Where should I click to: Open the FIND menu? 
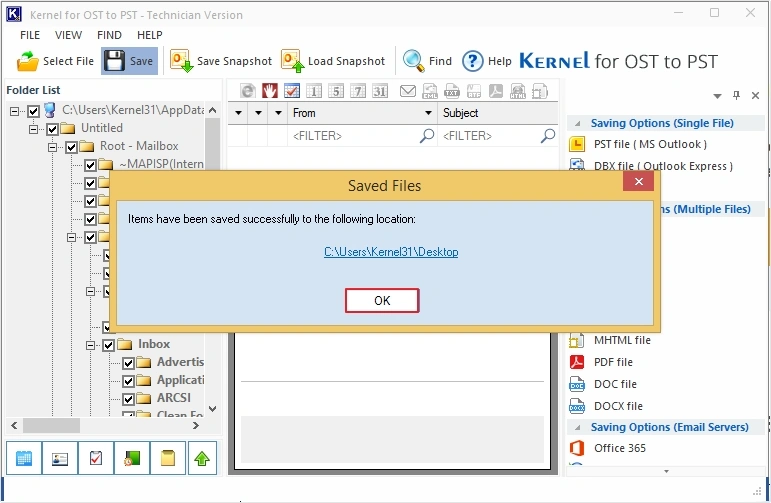109,35
